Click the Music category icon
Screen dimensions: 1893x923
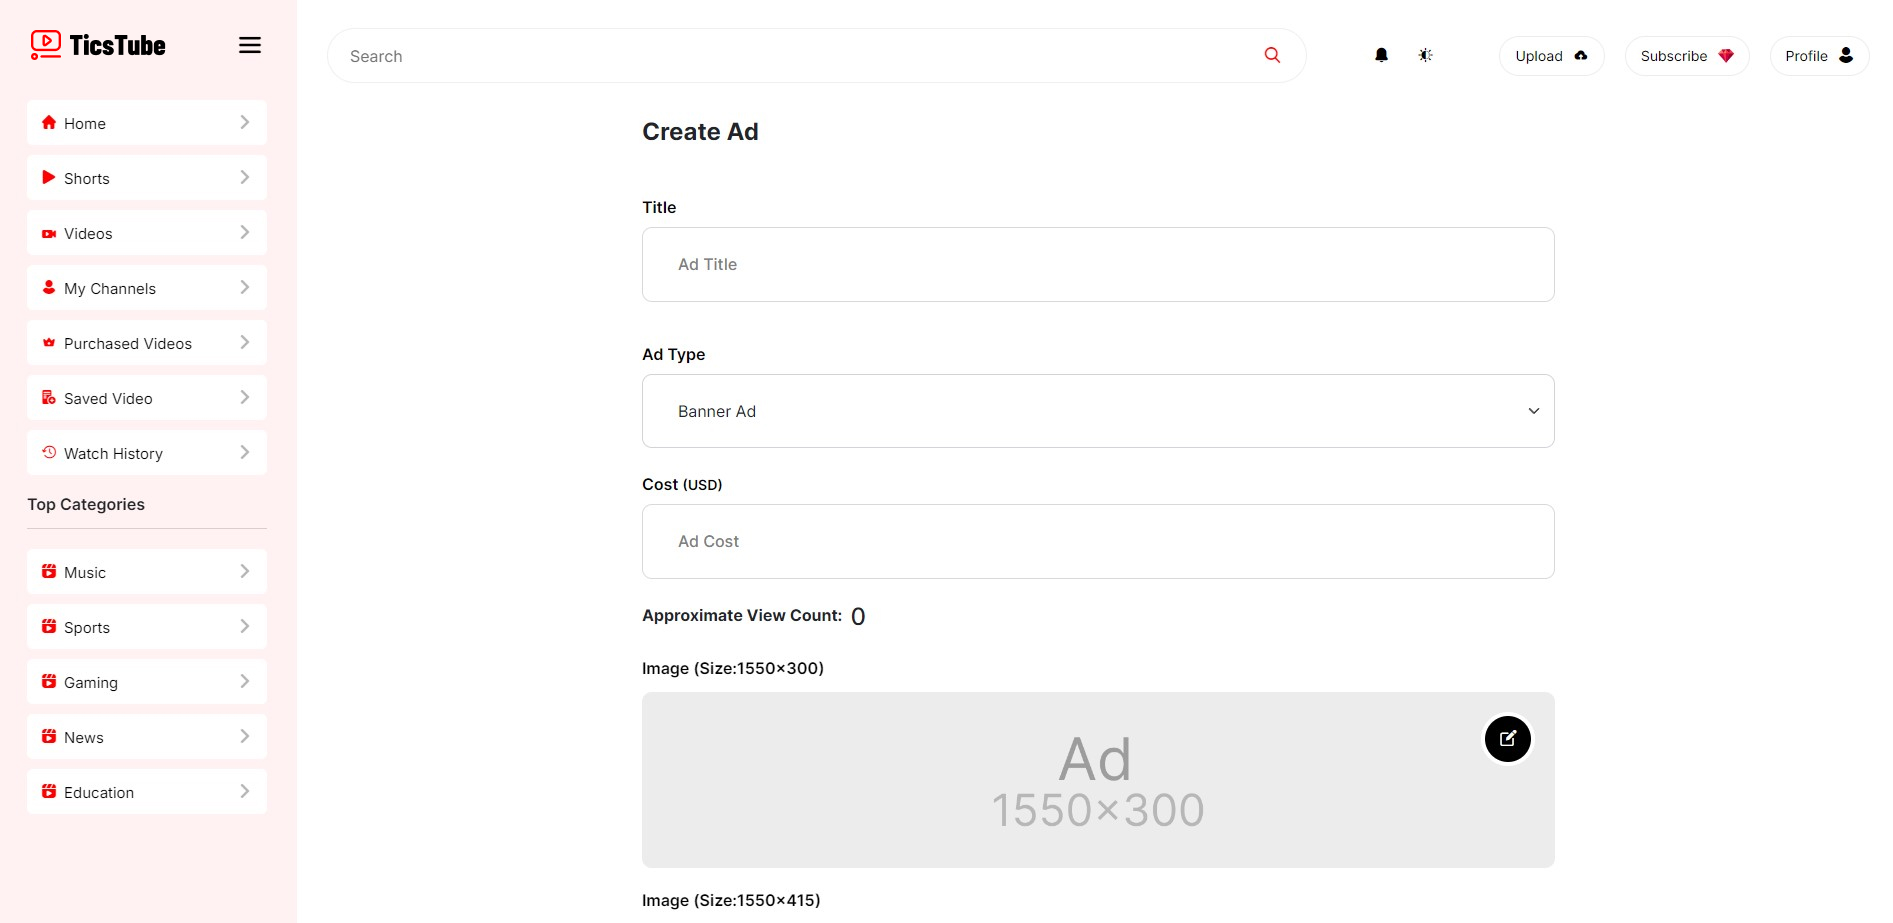click(49, 572)
